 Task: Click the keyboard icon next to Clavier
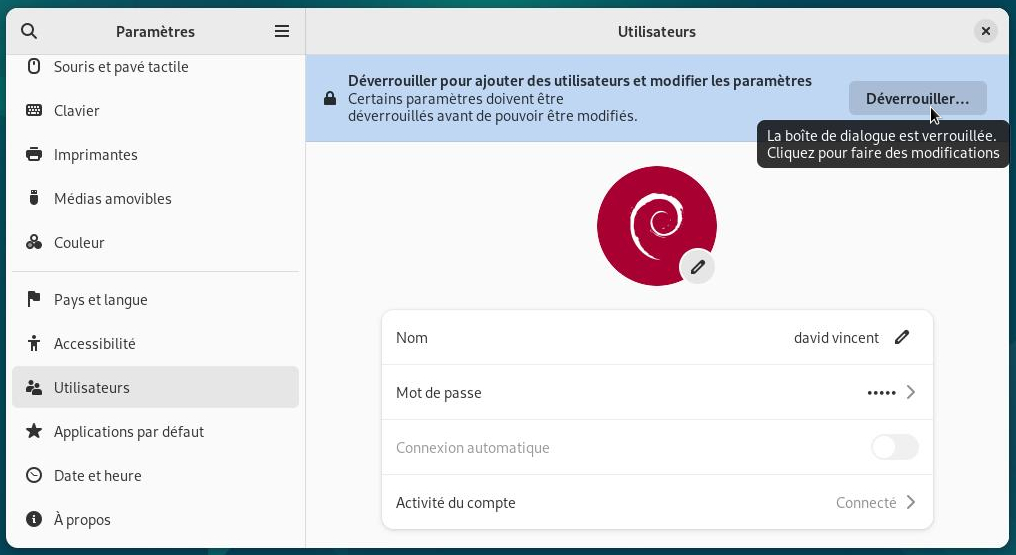pyautogui.click(x=34, y=110)
